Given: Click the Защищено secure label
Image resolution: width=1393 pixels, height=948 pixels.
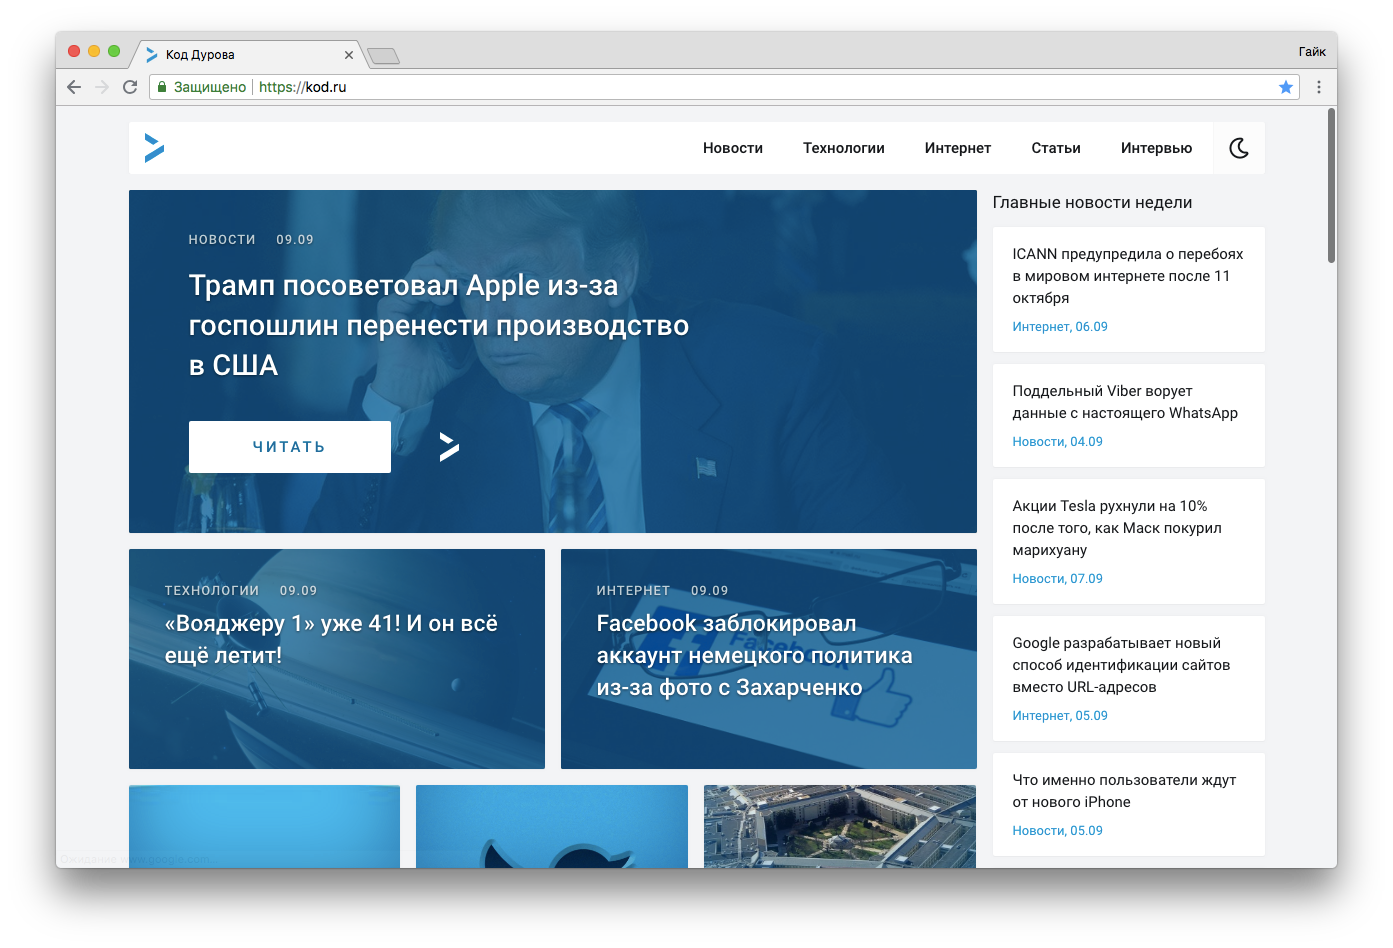Looking at the screenshot, I should pos(210,87).
